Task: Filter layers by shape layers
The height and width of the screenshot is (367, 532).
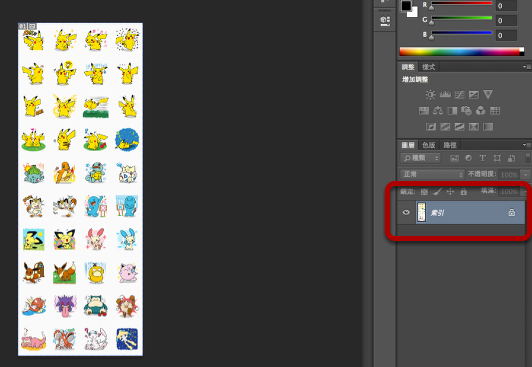Action: (497, 158)
